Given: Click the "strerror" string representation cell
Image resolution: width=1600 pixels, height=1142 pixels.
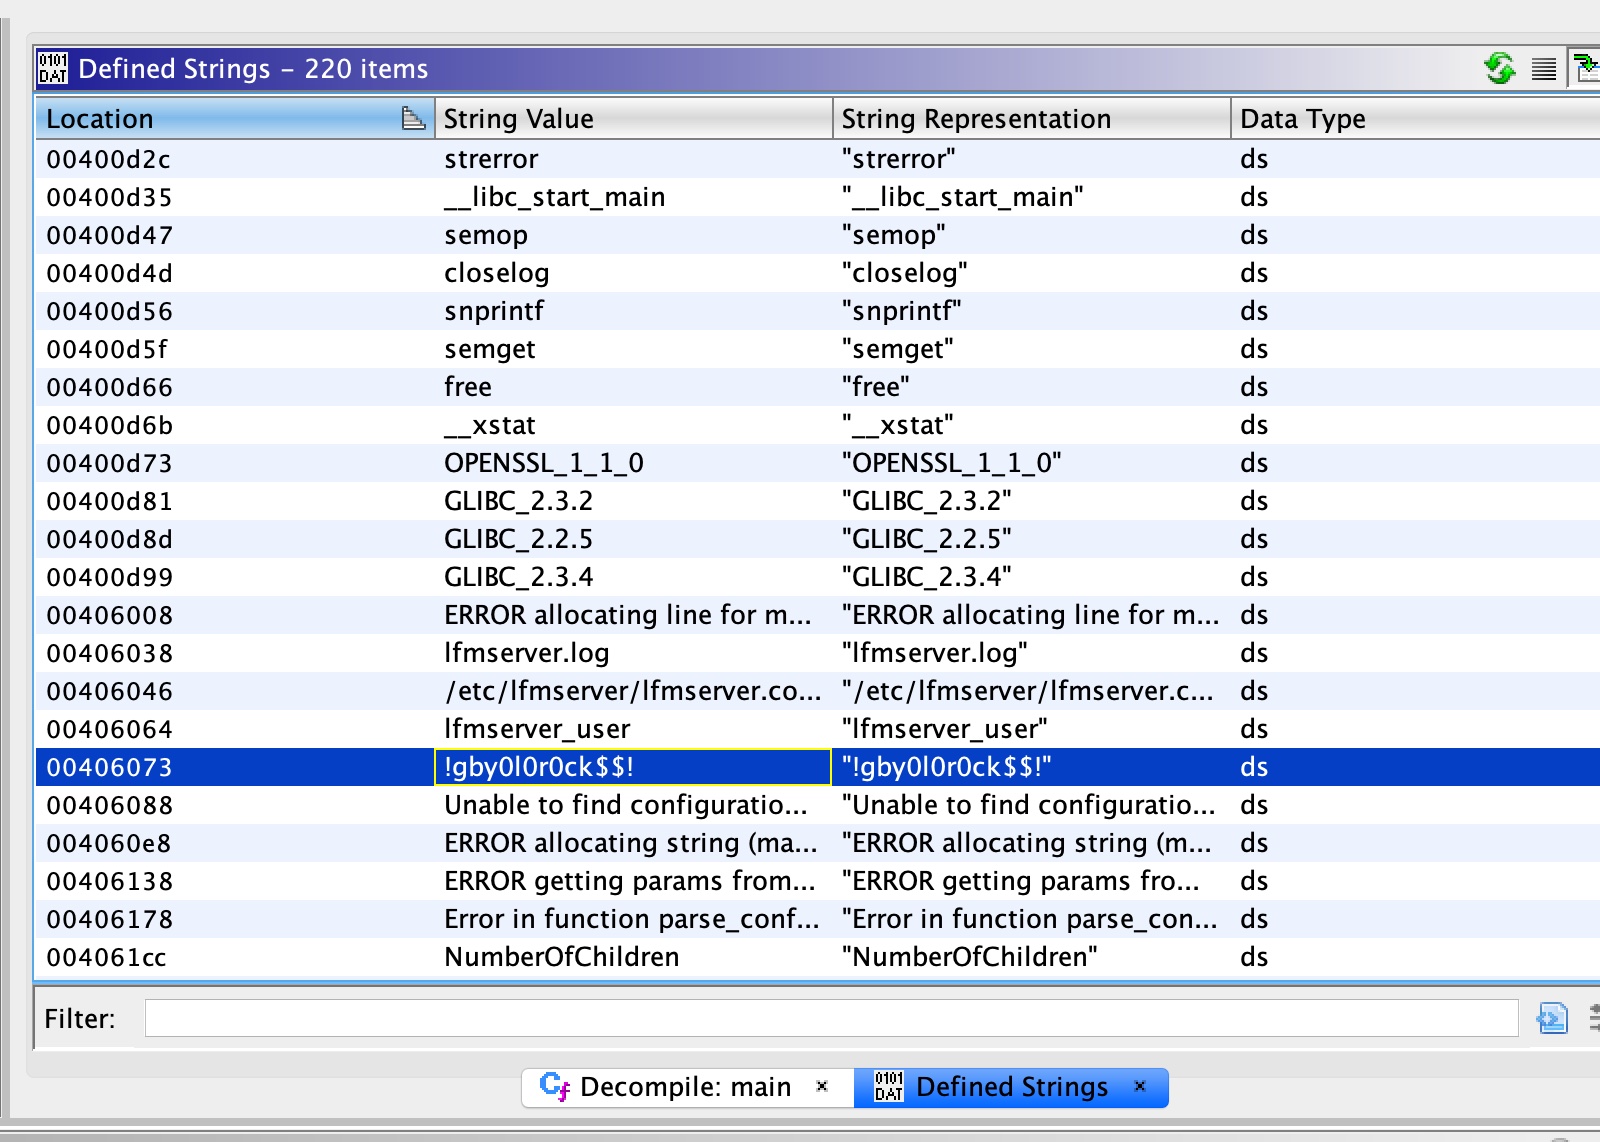Looking at the screenshot, I should pyautogui.click(x=1031, y=159).
